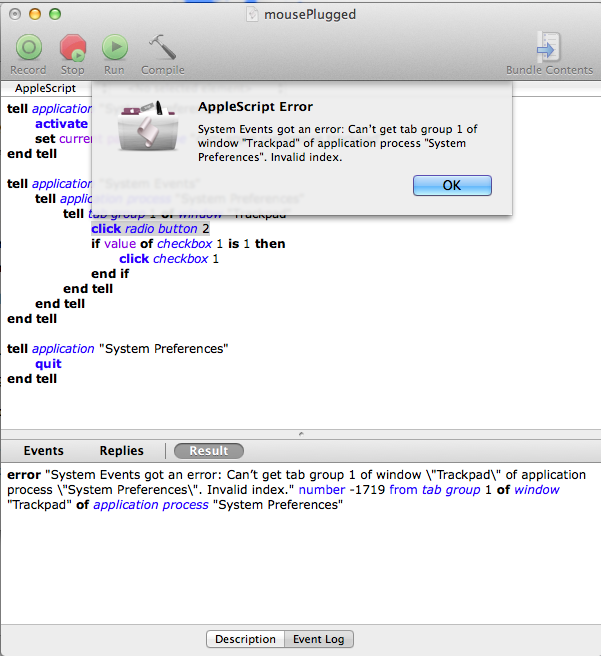Screen dimensions: 601x656
Task: Minimize the window with the yellow button
Action: [35, 14]
